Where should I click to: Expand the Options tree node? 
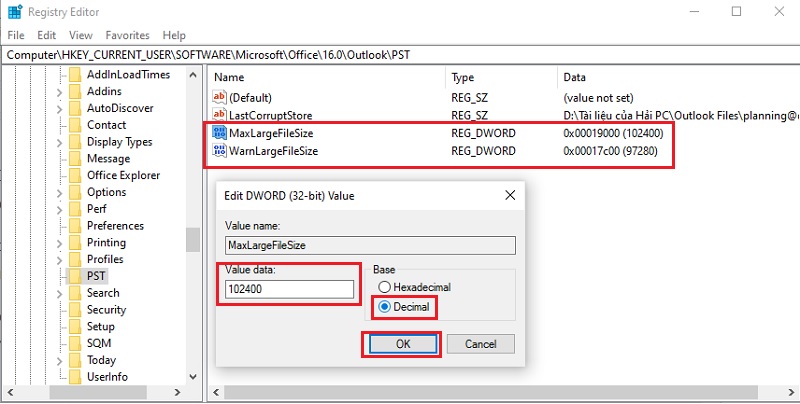[59, 192]
